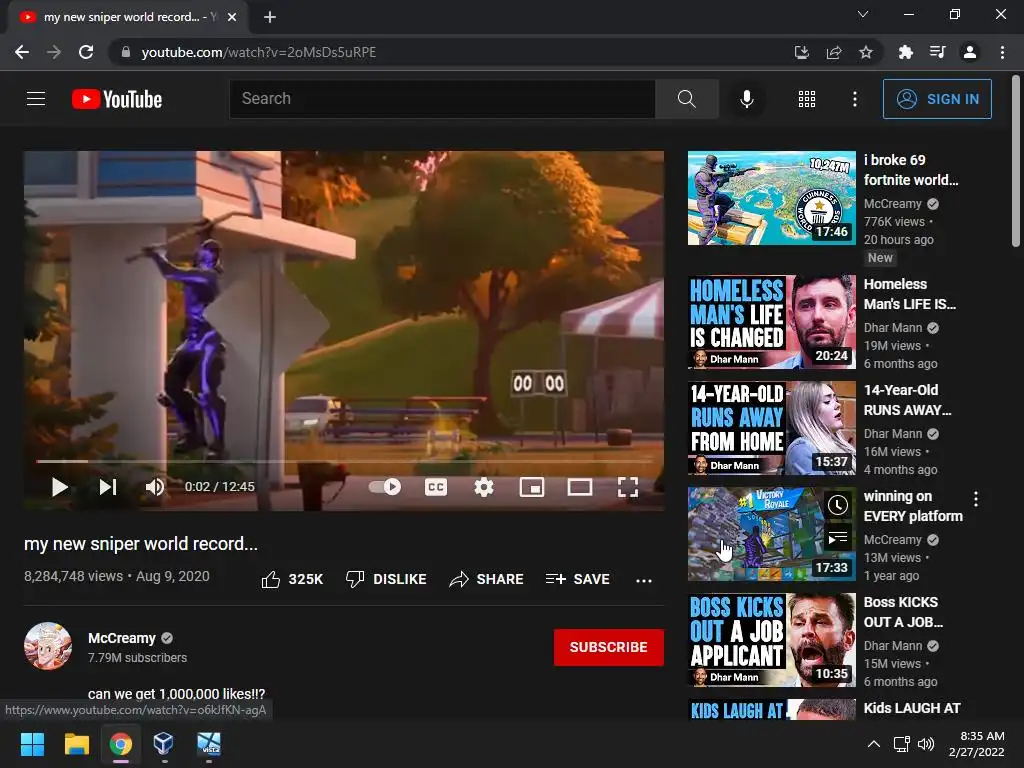Skip to next video

pyautogui.click(x=108, y=487)
